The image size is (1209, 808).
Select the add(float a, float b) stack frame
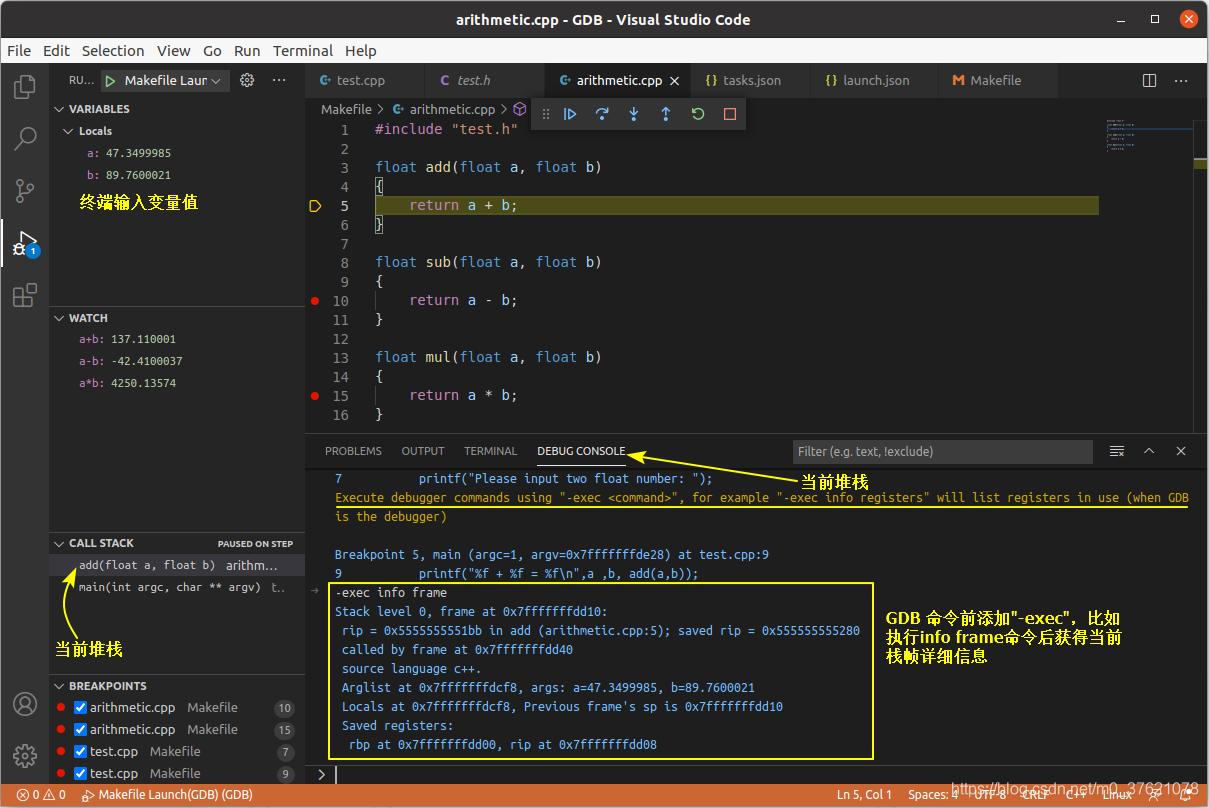(177, 565)
